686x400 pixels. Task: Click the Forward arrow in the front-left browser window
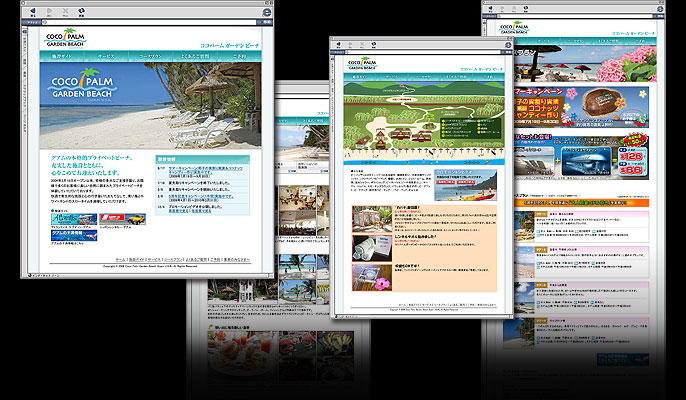49,11
